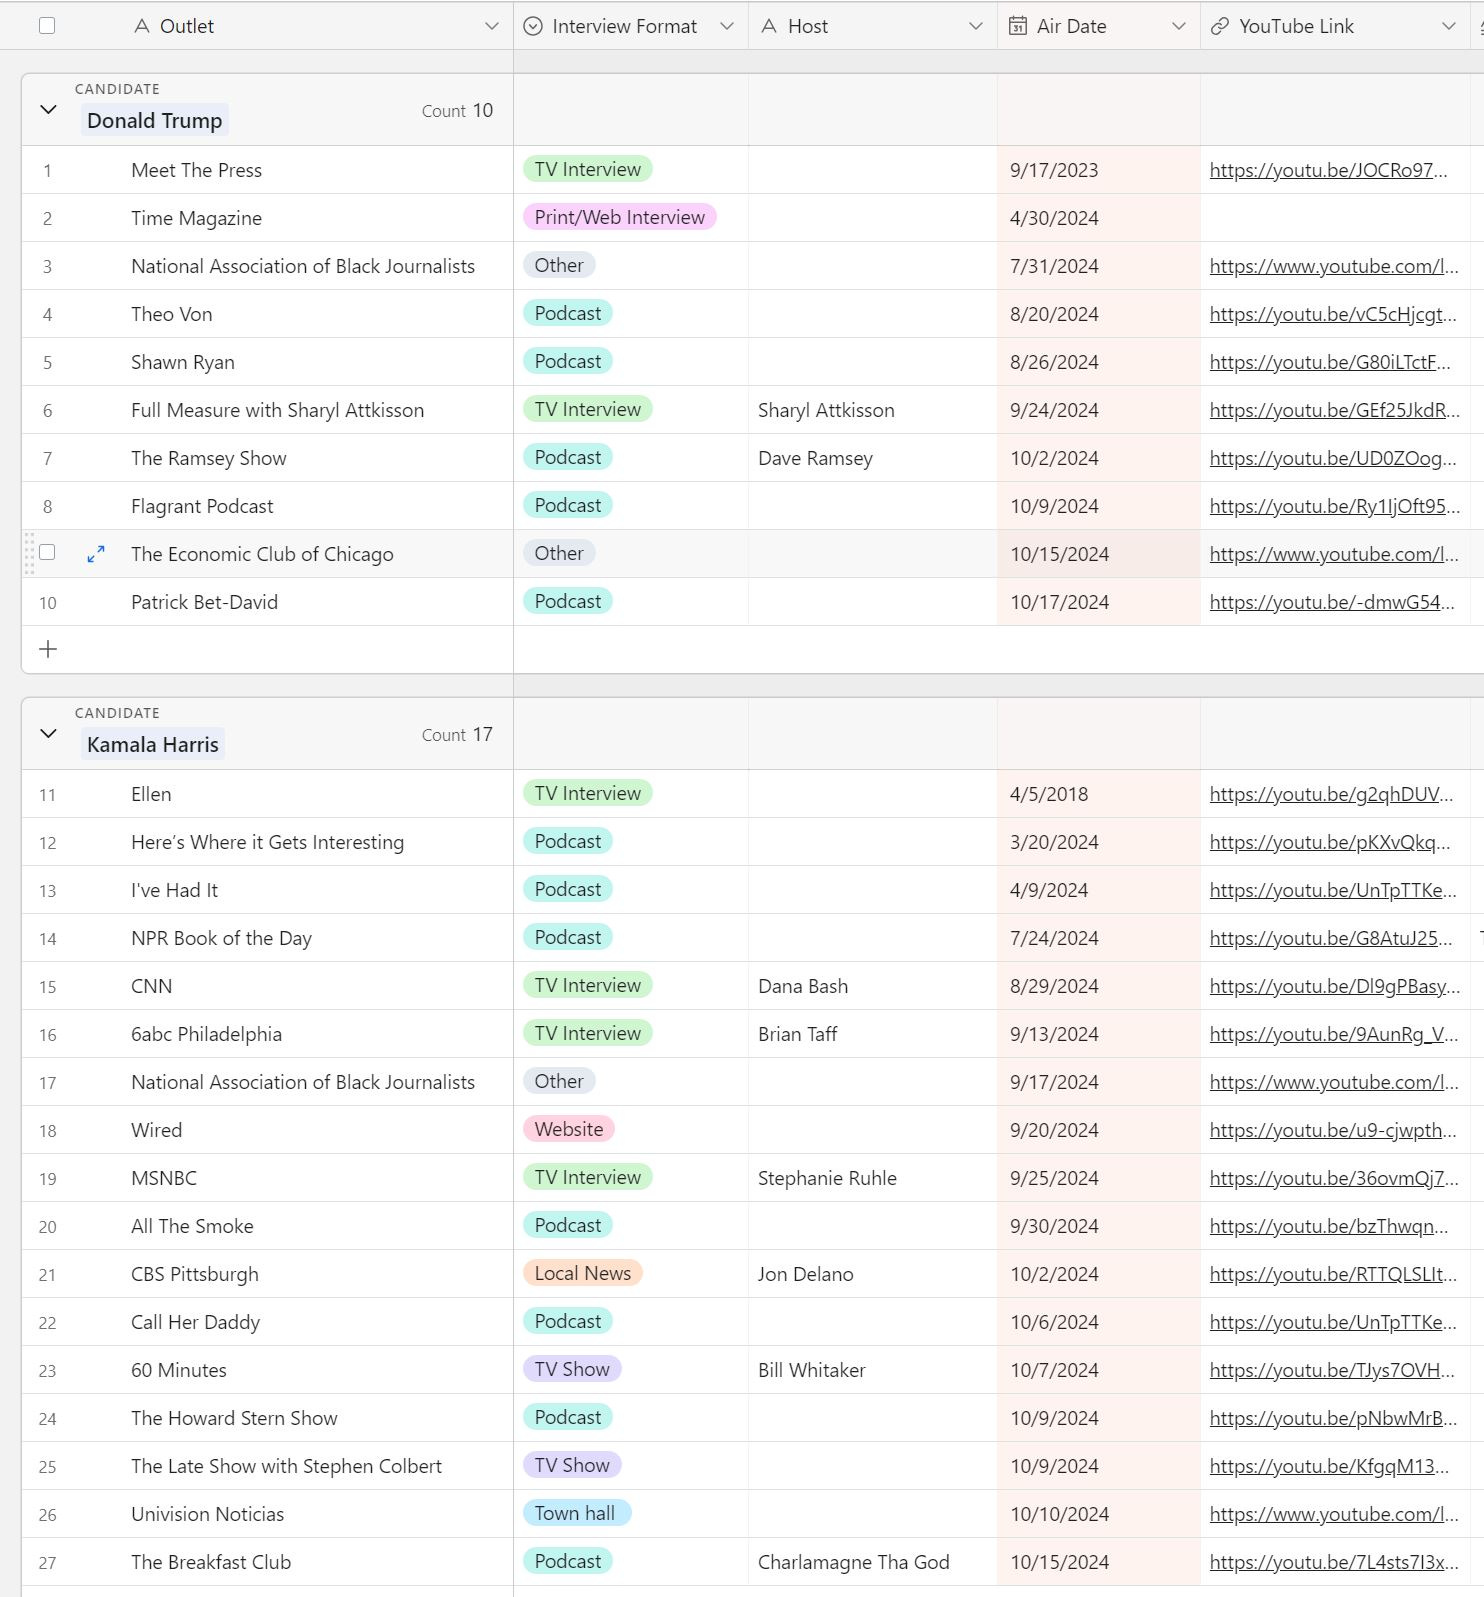Click the Print/Web Interview tag for Time Magazine
Screen dimensions: 1484x1597
tap(620, 217)
